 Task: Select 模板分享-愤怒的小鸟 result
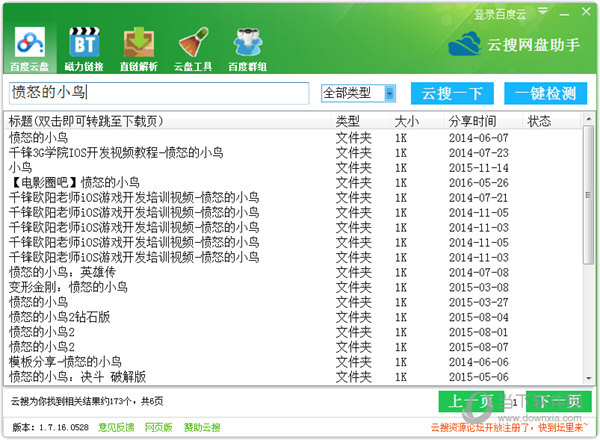293,362
